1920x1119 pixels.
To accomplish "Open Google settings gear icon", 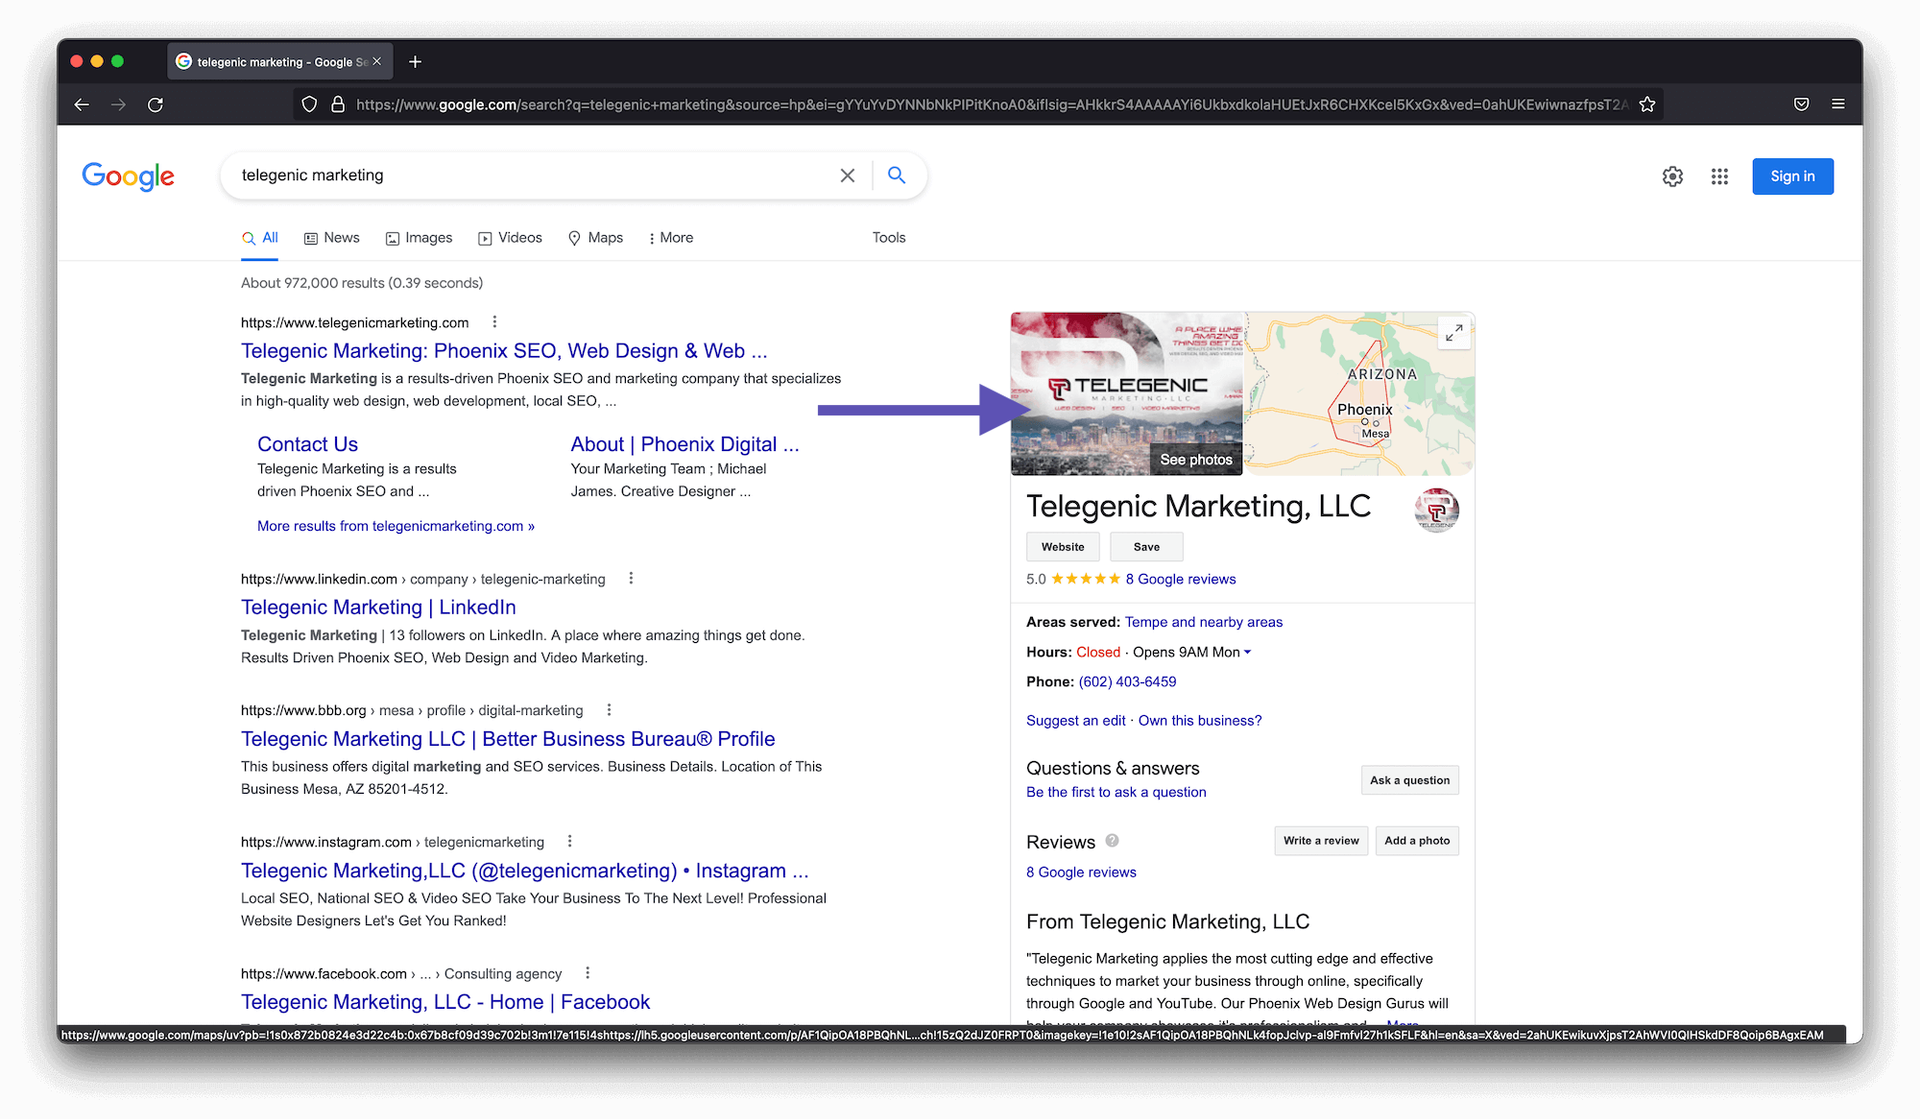I will click(x=1672, y=176).
